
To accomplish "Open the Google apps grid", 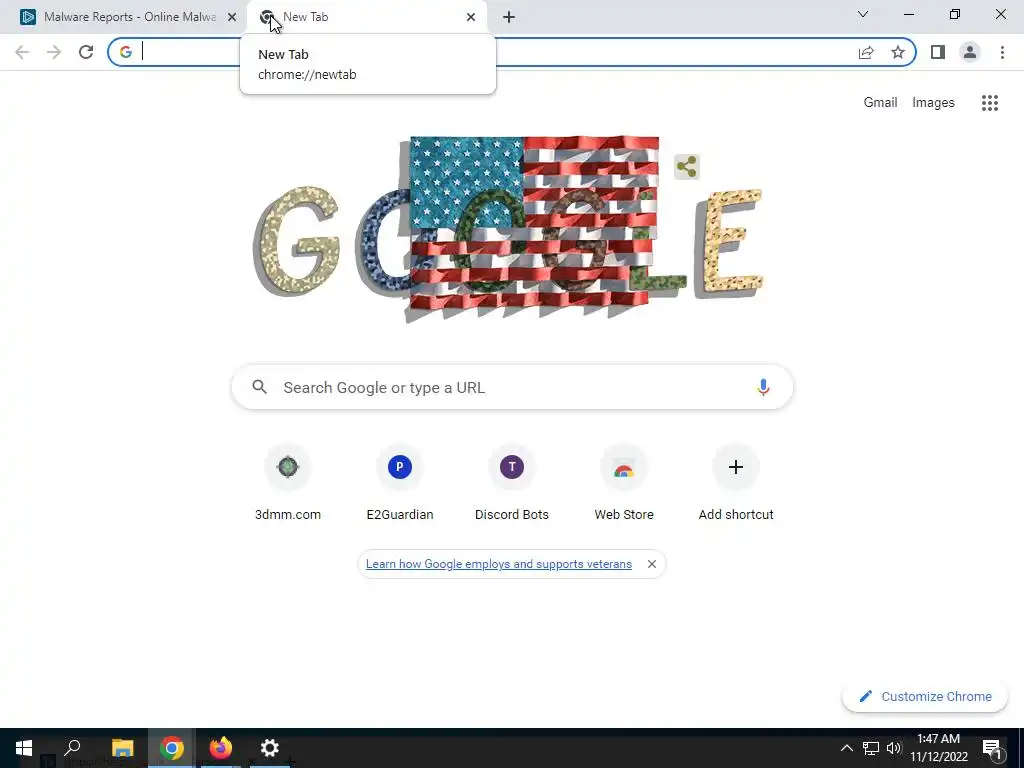I will click(990, 103).
